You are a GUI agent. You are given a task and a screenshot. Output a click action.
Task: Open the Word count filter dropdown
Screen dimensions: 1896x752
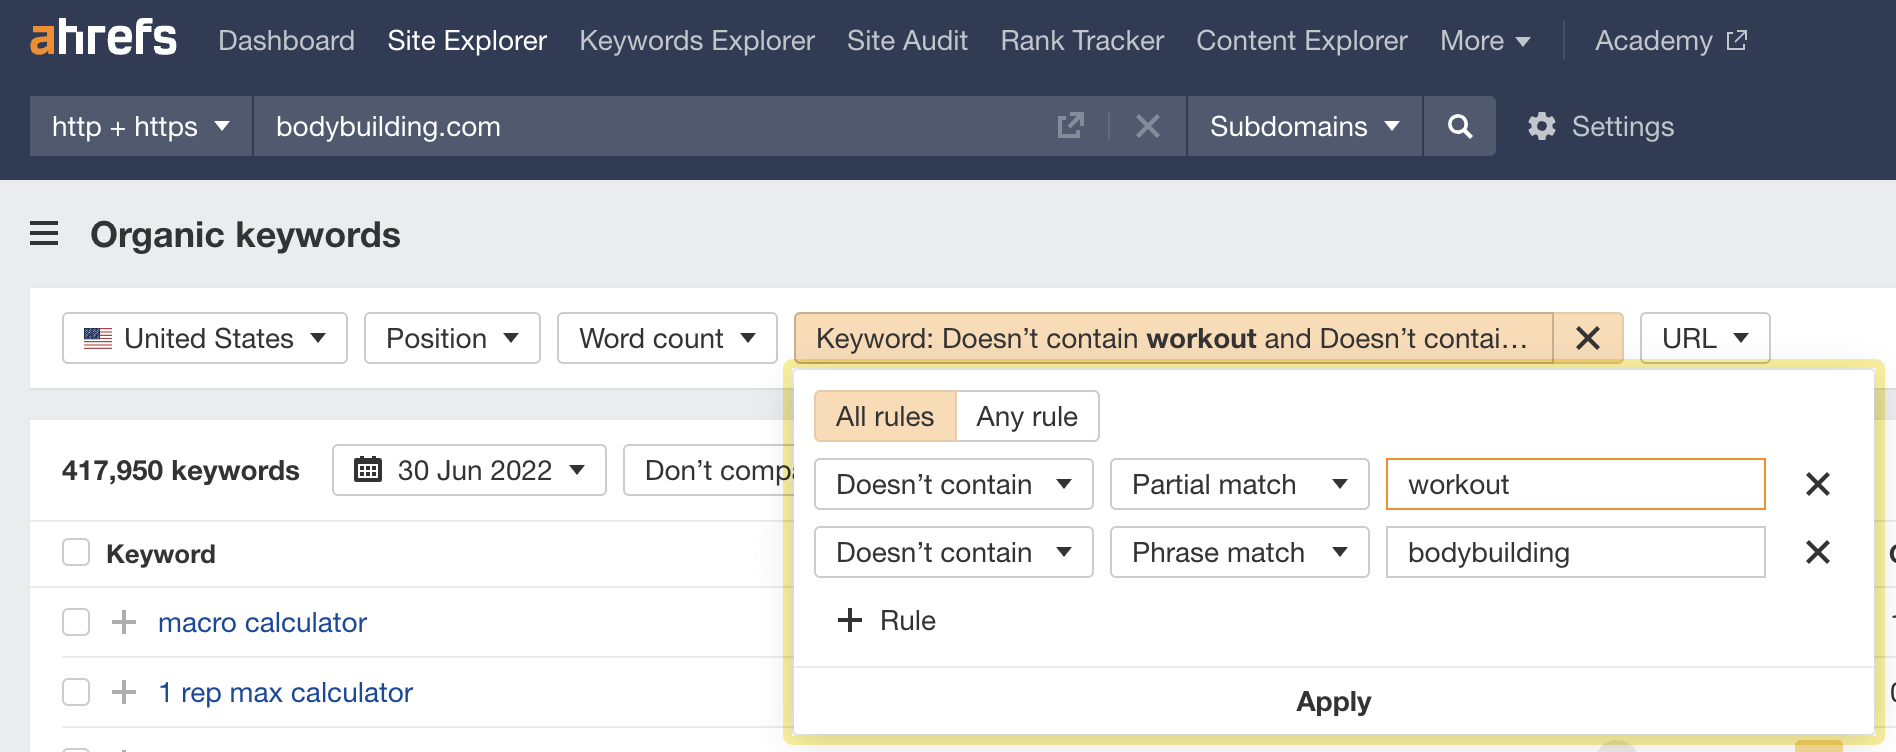(x=667, y=338)
